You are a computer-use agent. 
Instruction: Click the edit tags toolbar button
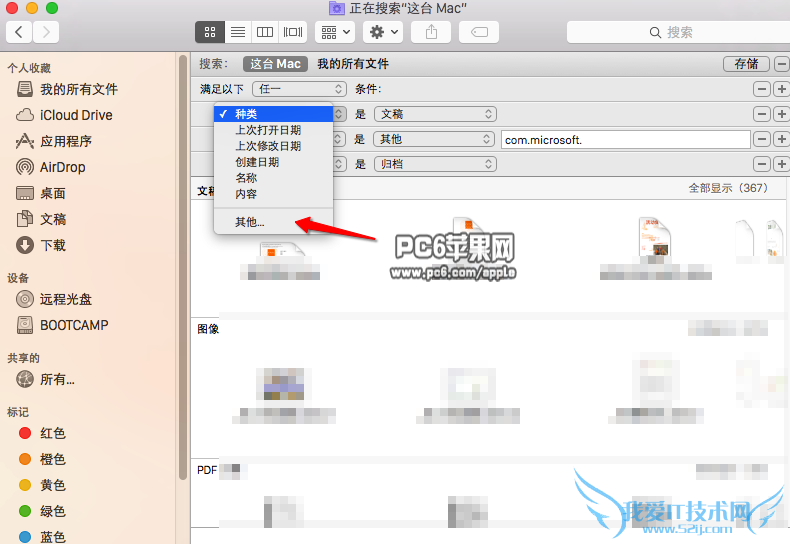[x=479, y=32]
